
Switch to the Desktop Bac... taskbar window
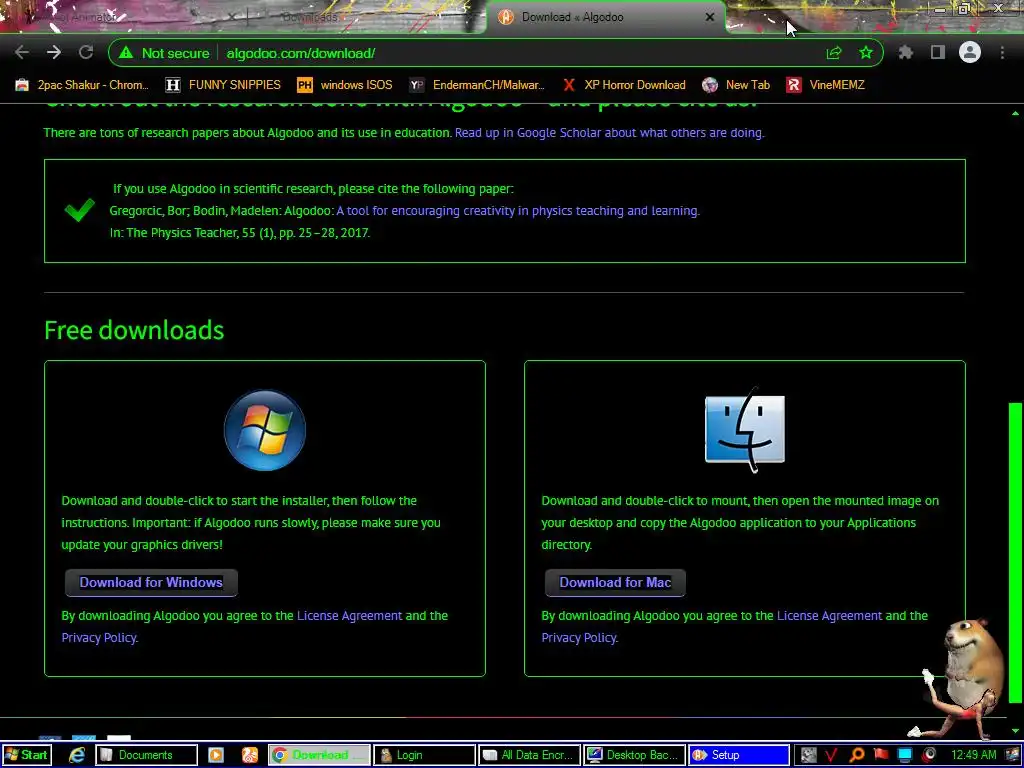[x=634, y=755]
